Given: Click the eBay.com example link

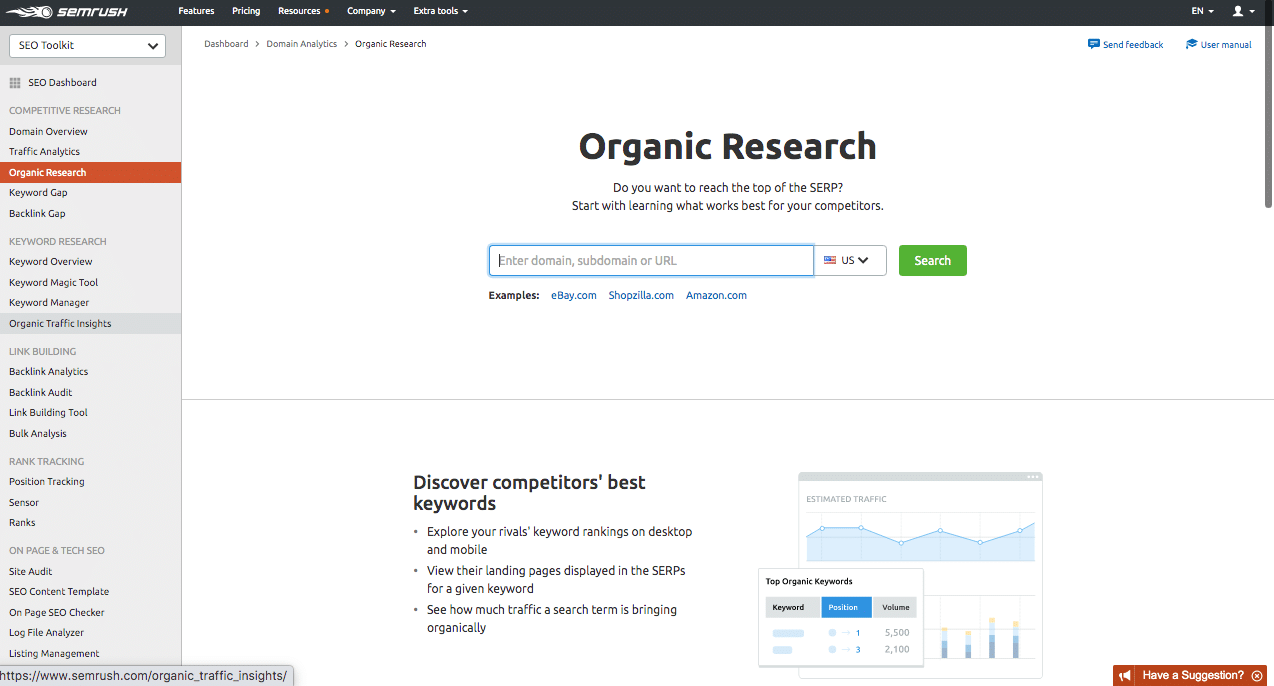Looking at the screenshot, I should [574, 295].
